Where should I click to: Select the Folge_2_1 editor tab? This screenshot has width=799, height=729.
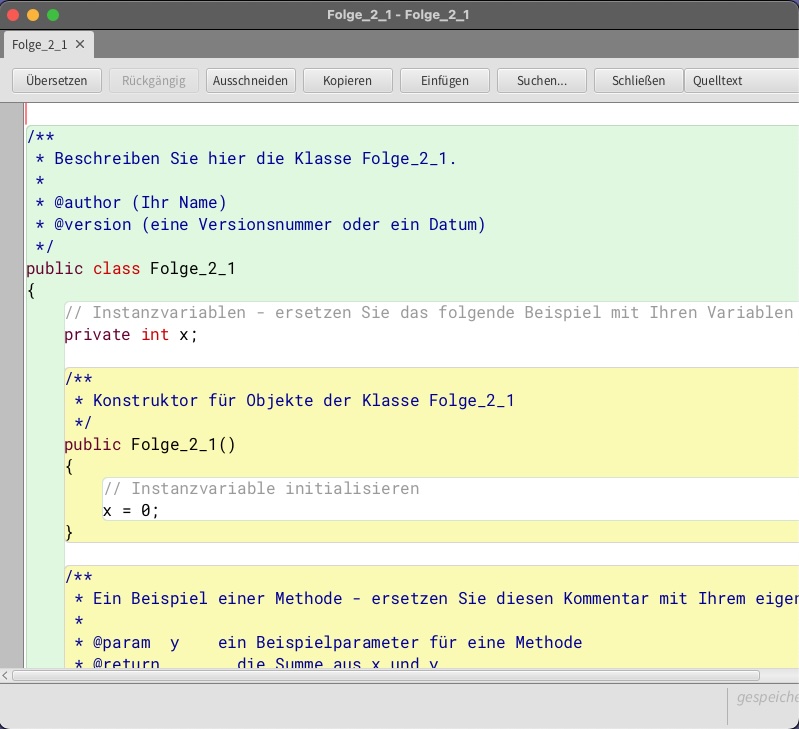tap(40, 45)
